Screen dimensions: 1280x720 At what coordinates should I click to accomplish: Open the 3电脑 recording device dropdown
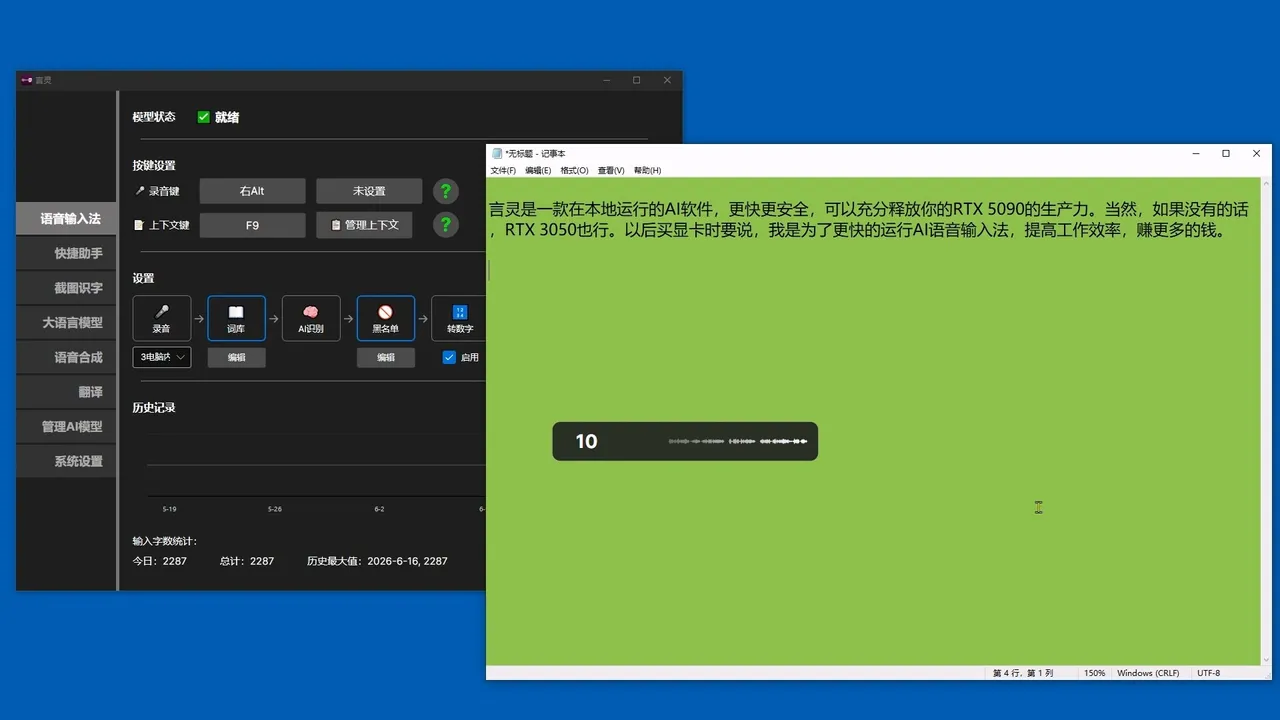(x=162, y=357)
